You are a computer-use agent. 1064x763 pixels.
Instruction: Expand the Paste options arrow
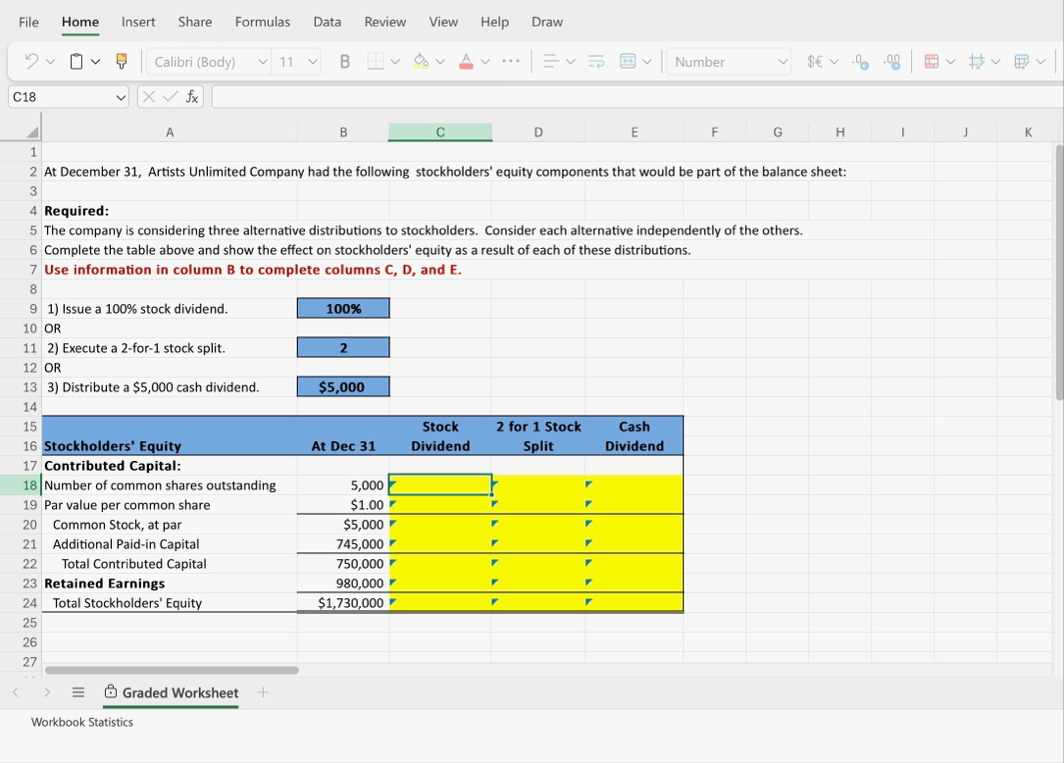pyautogui.click(x=96, y=62)
